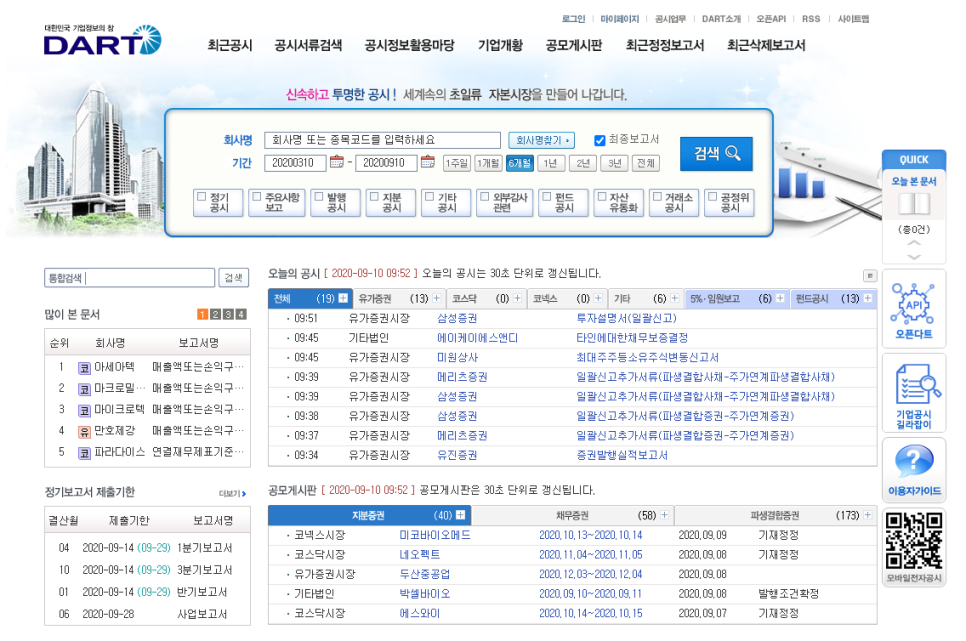
Task: Click the 통합검색 검색 button
Action: point(233,278)
